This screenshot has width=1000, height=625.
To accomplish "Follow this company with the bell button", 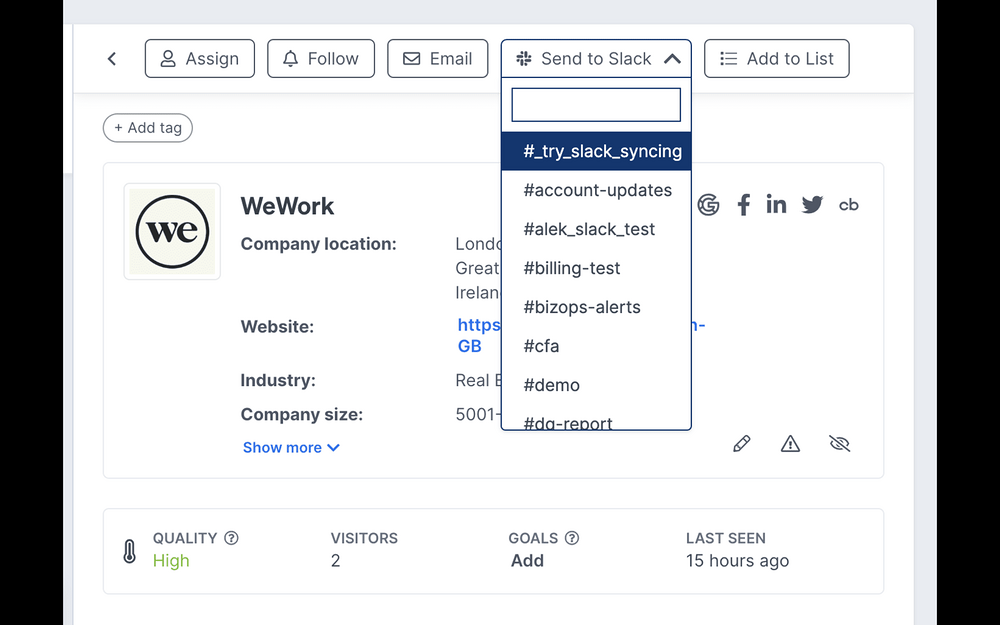I will 321,59.
